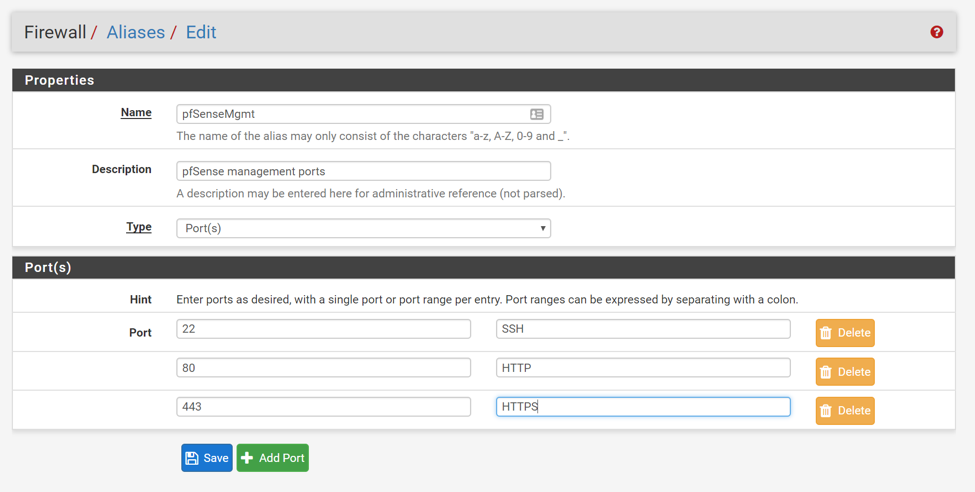Go to Aliases breadcrumb link
Image resolution: width=975 pixels, height=492 pixels.
[x=136, y=32]
